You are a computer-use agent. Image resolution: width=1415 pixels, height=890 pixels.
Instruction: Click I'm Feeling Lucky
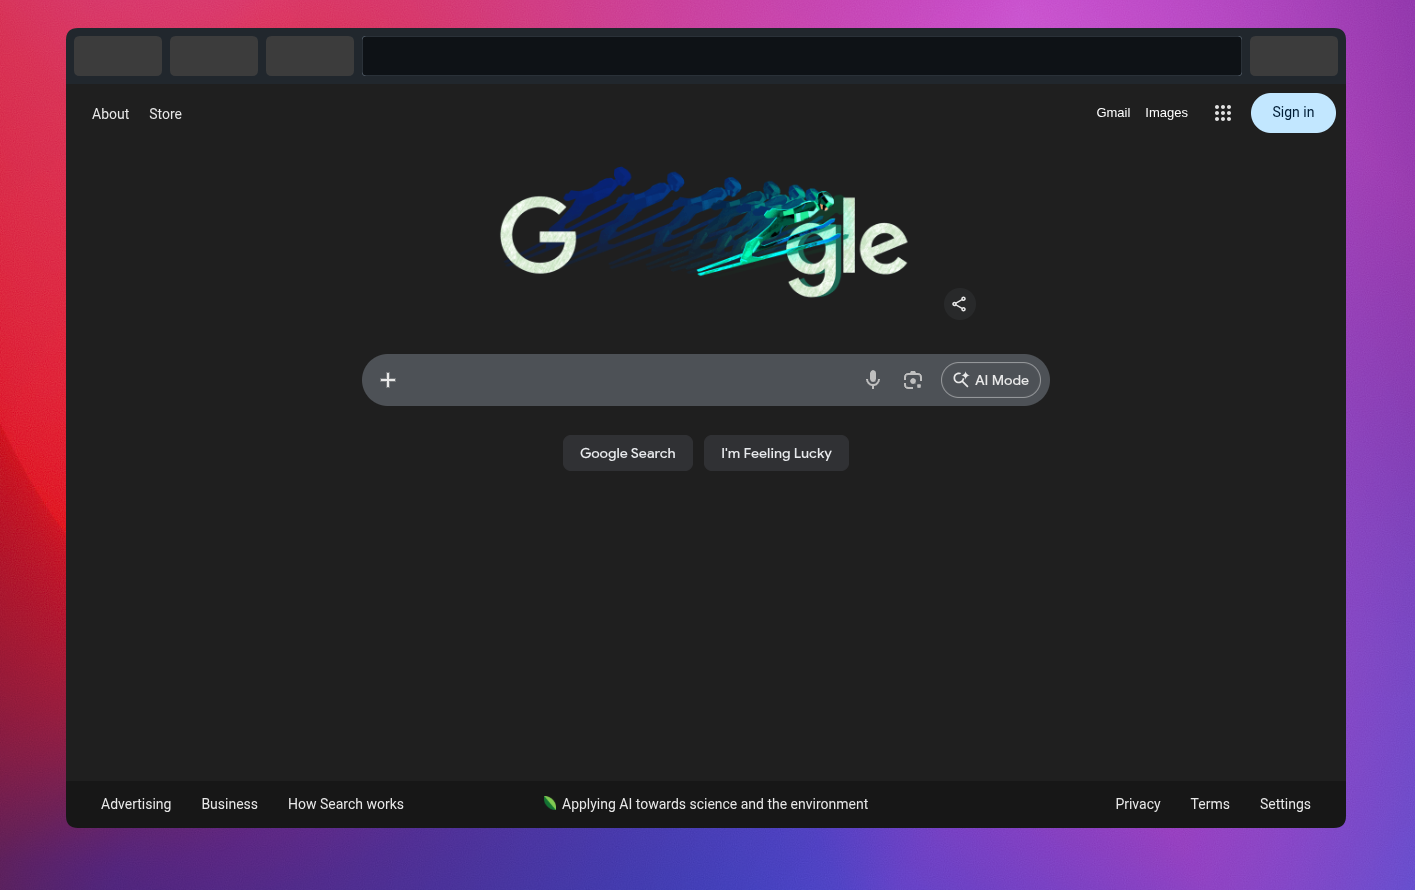776,453
